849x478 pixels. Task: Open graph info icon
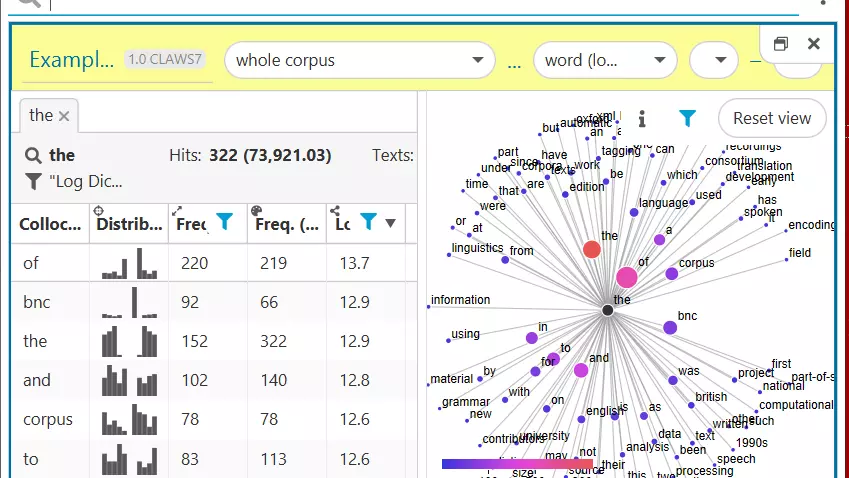coord(642,118)
